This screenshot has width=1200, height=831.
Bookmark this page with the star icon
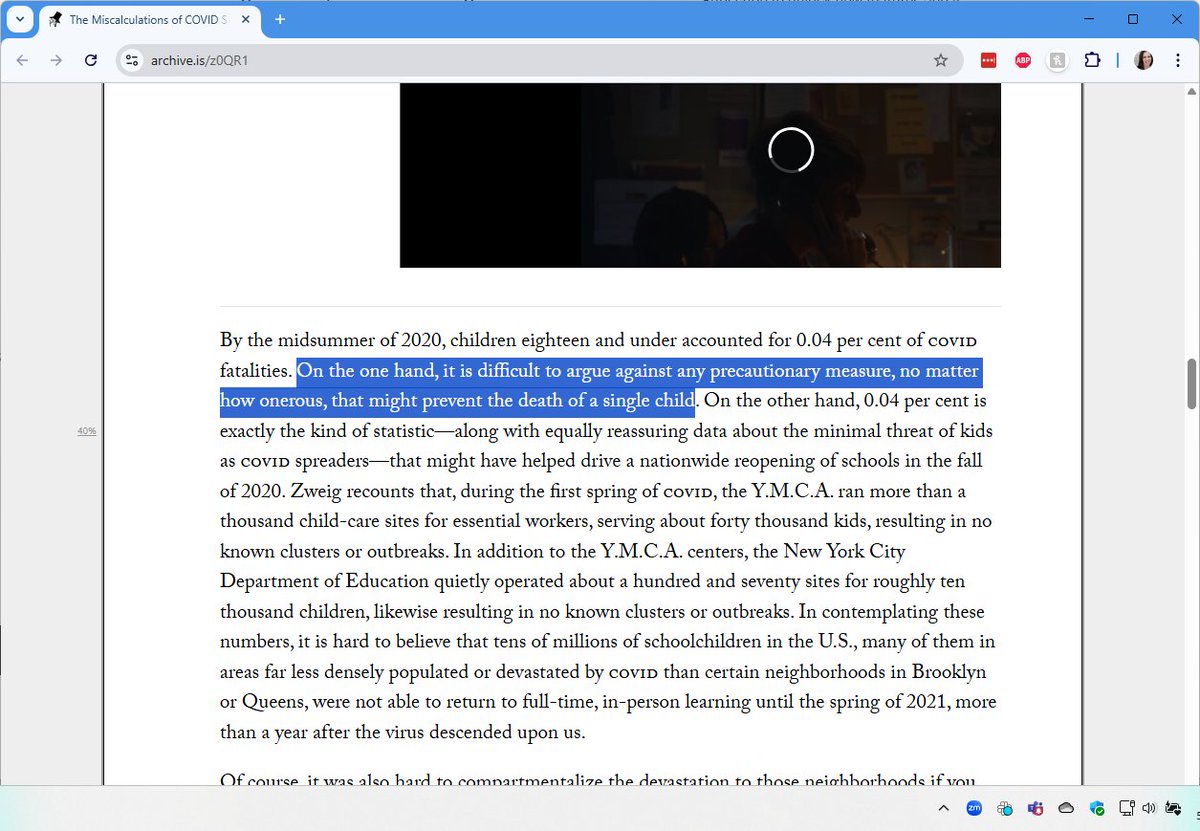click(940, 60)
